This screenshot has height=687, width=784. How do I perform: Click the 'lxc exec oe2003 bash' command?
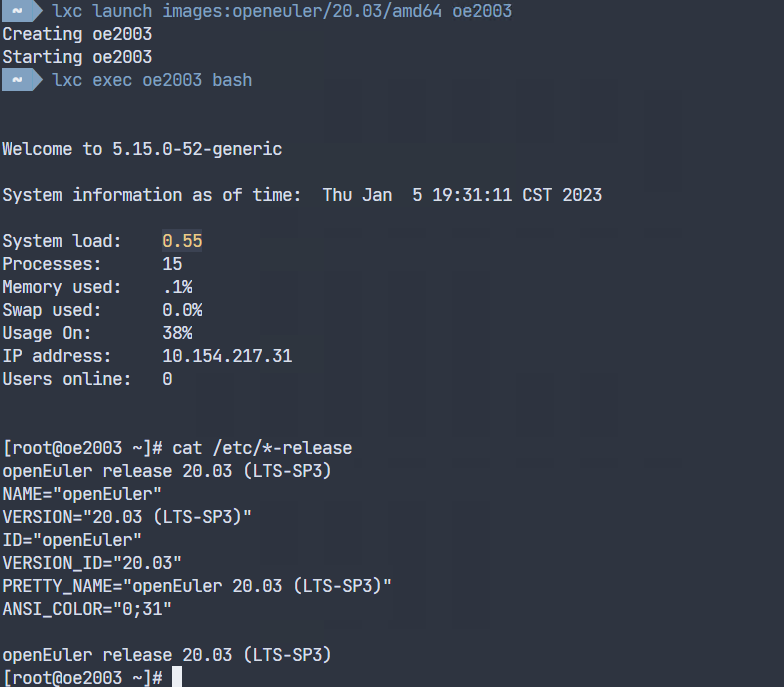[x=152, y=80]
